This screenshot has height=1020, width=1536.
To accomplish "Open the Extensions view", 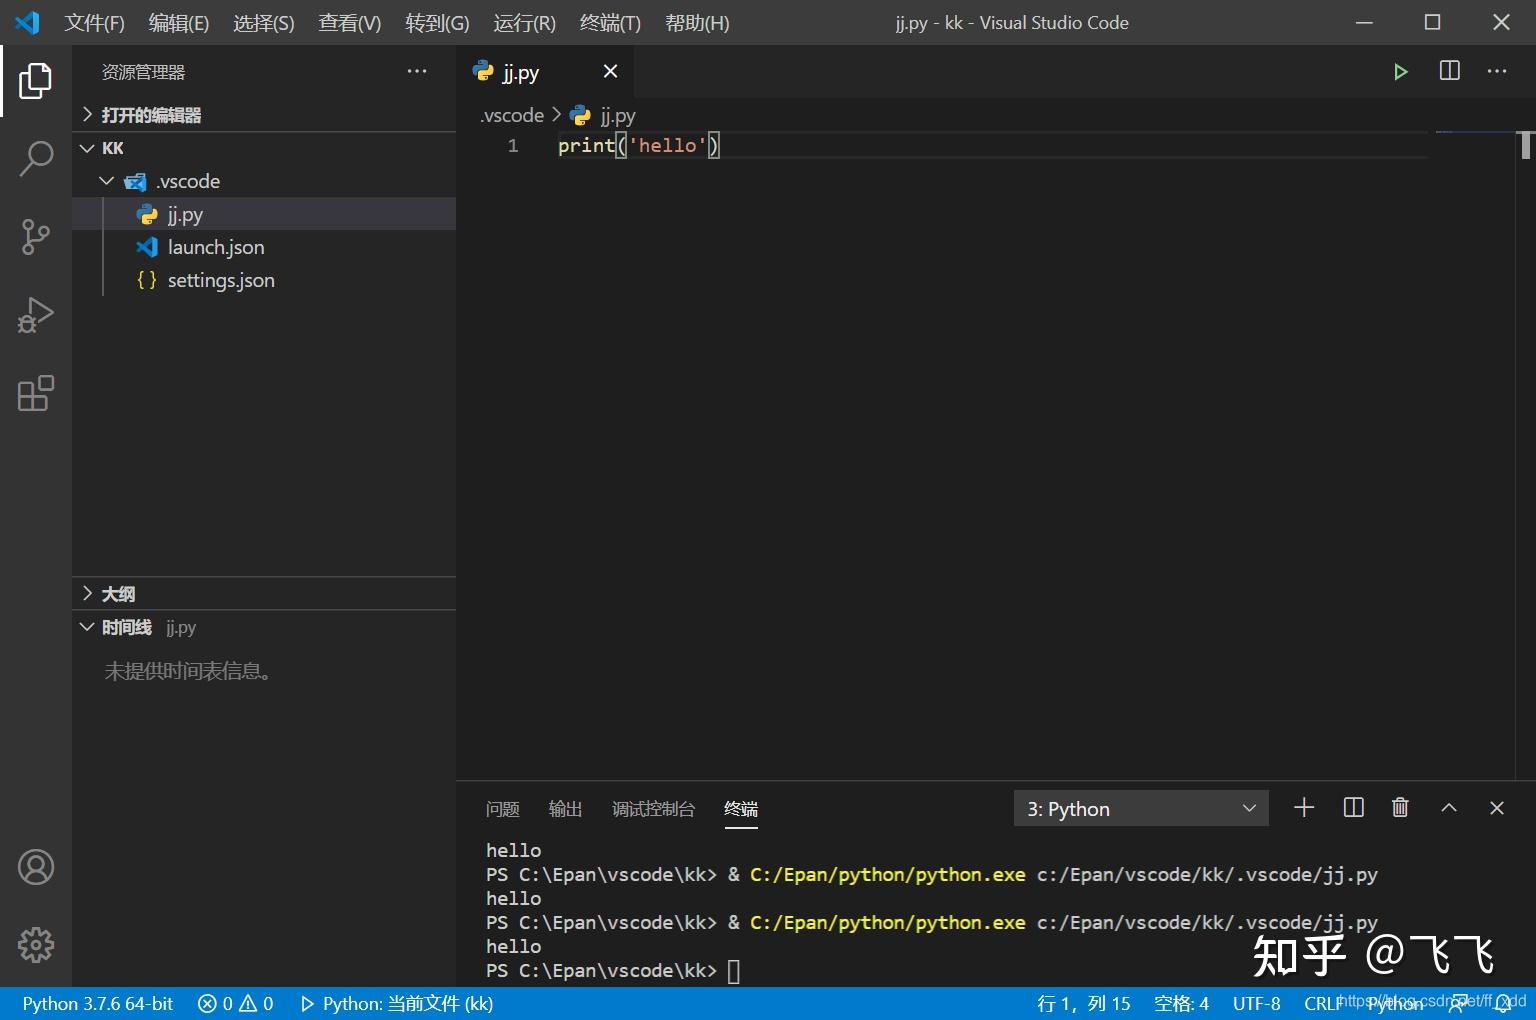I will pyautogui.click(x=37, y=393).
